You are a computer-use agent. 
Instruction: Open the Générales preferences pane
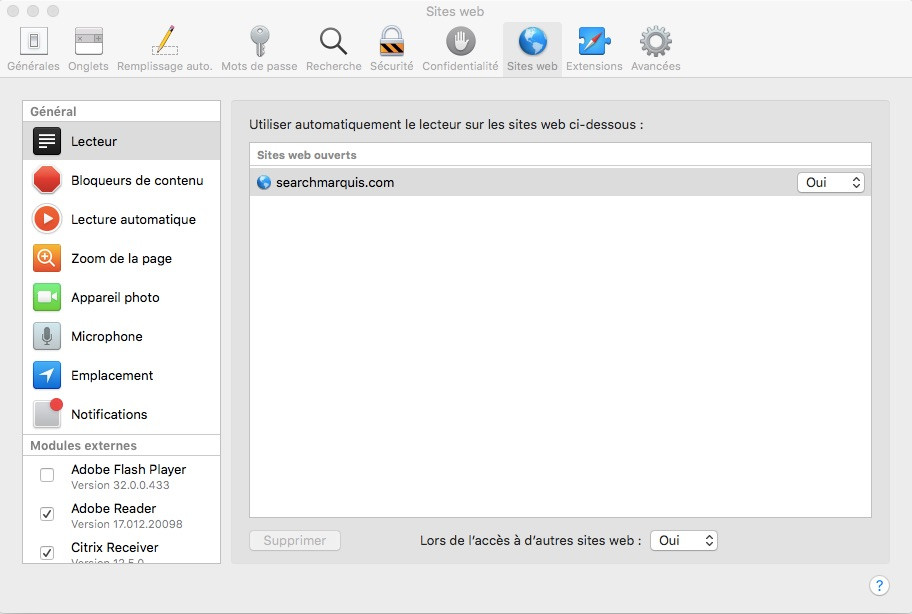coord(33,47)
